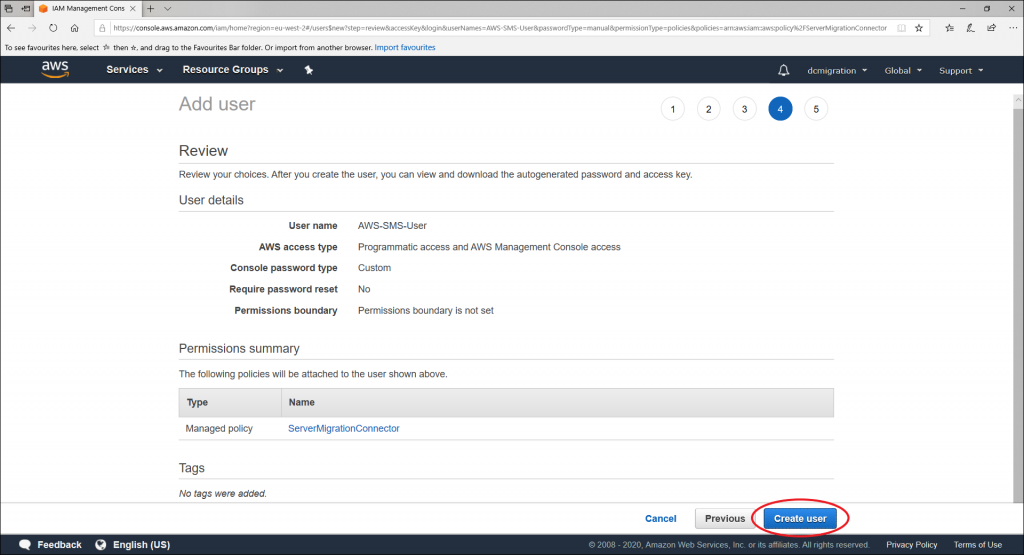Expand the Resource Groups dropdown
This screenshot has height=555, width=1024.
point(232,70)
